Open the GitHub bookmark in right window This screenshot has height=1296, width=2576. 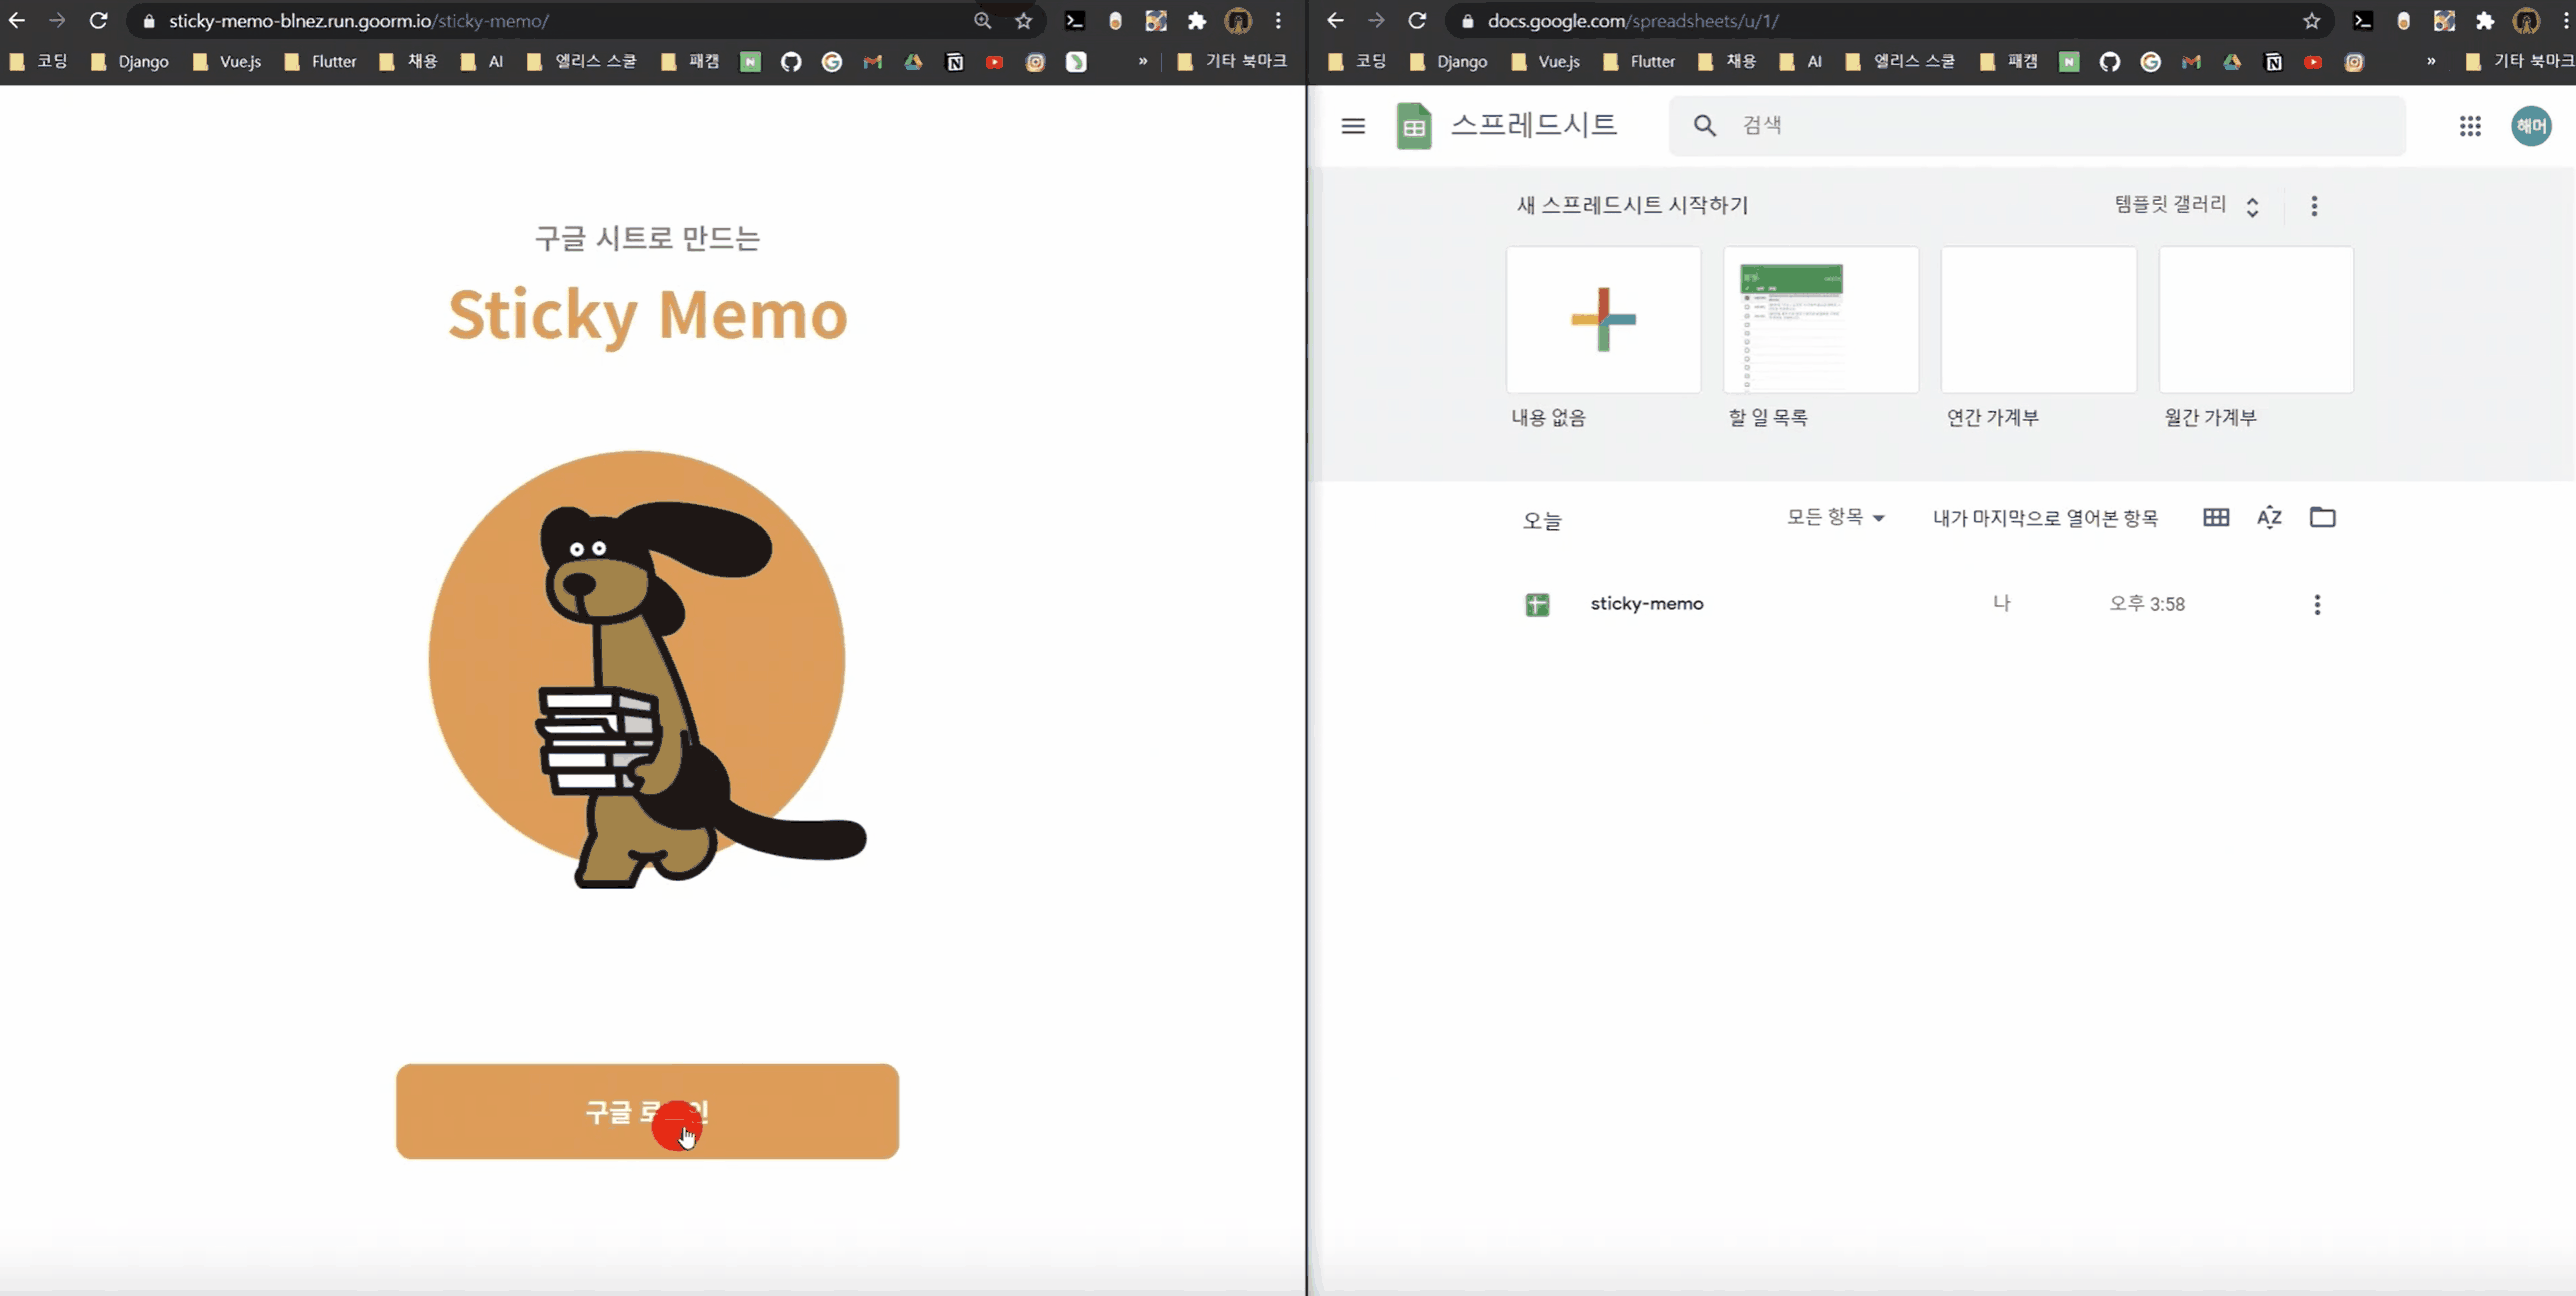(2110, 62)
